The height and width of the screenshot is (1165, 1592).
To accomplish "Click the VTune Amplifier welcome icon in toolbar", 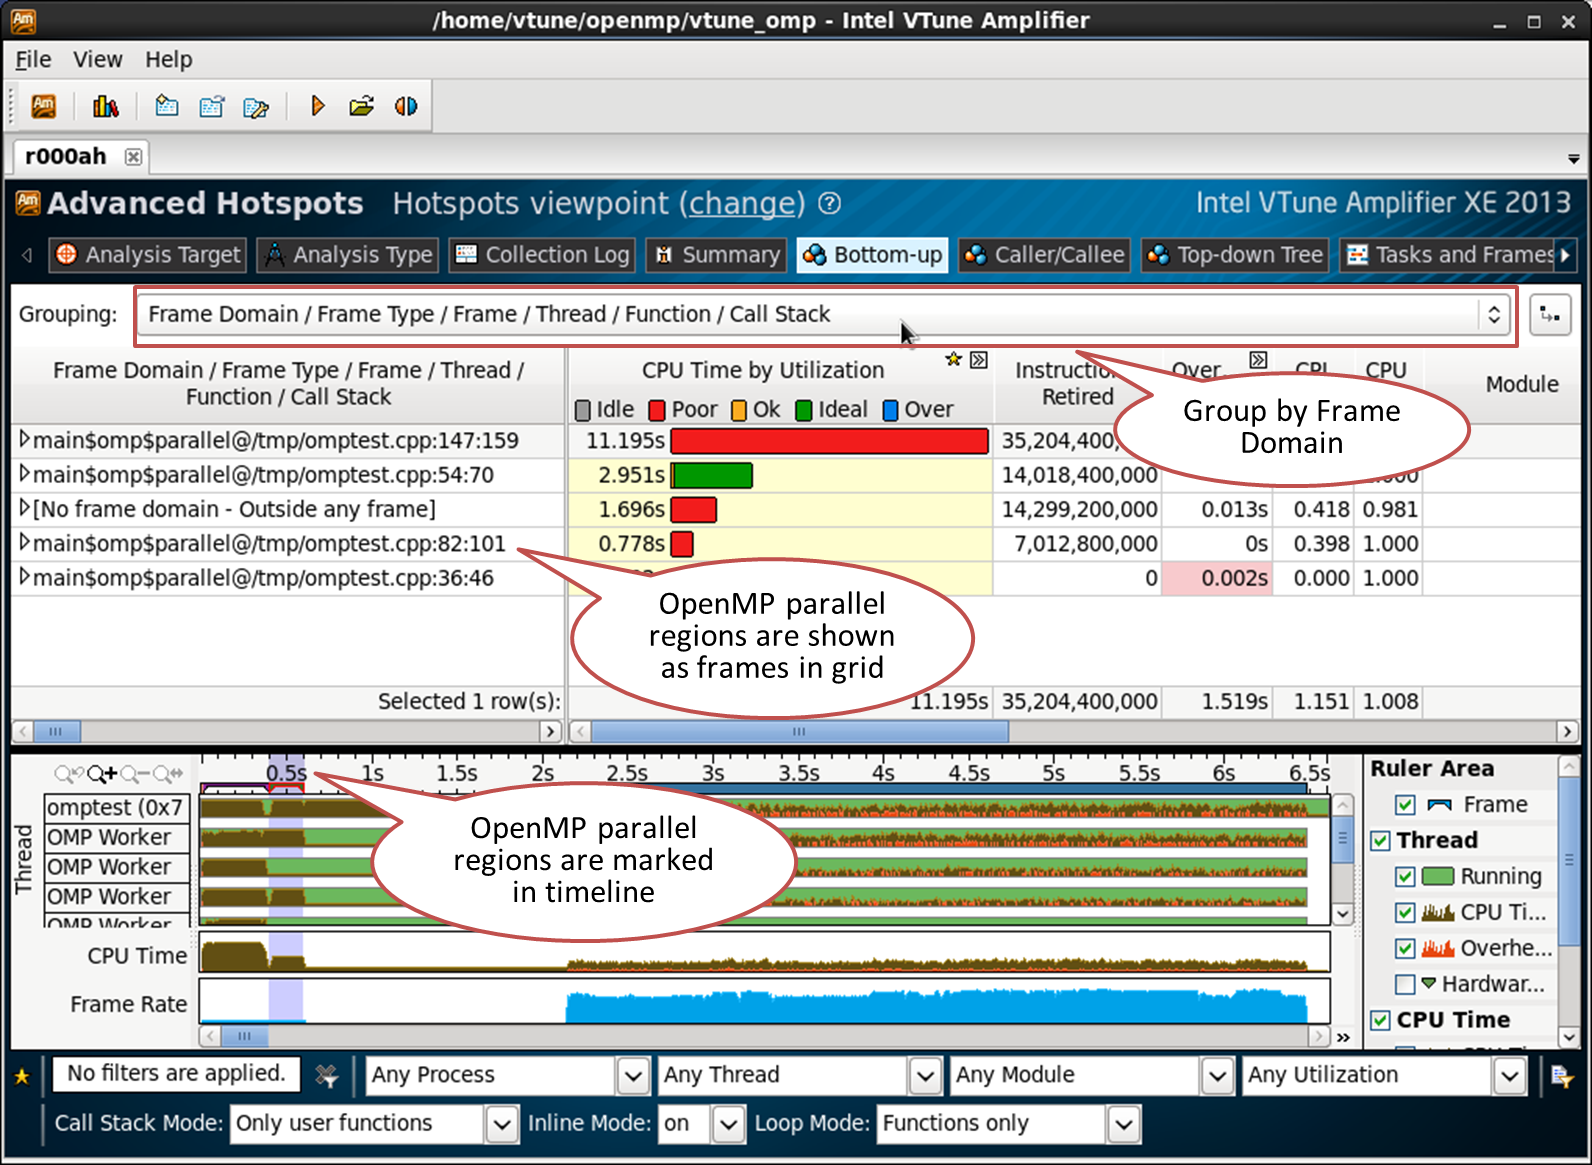I will click(43, 106).
